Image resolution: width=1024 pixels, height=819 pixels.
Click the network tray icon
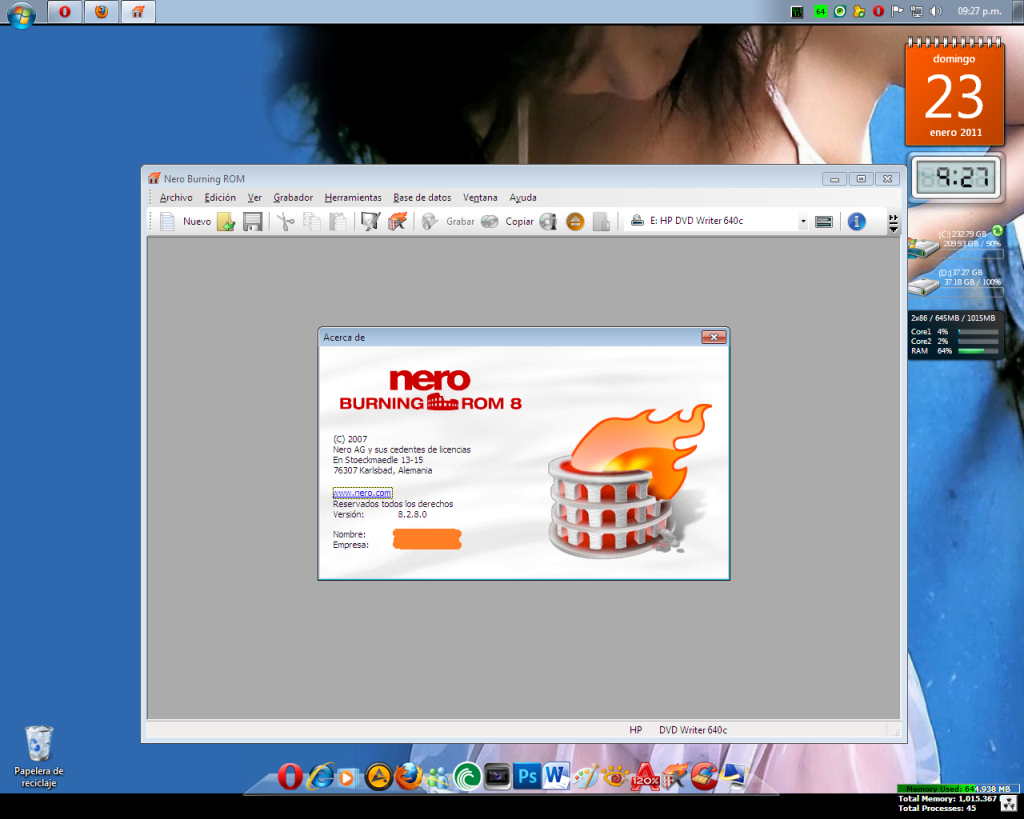point(917,11)
